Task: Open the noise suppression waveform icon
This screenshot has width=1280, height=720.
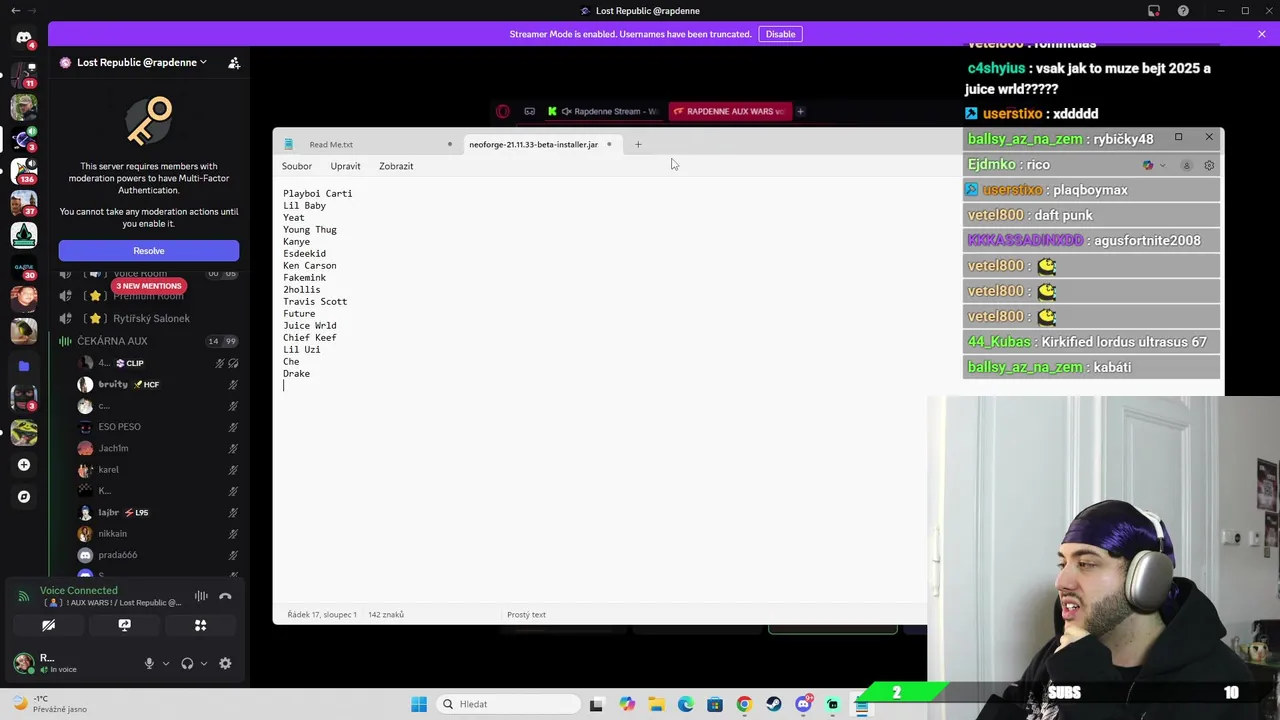Action: click(201, 596)
